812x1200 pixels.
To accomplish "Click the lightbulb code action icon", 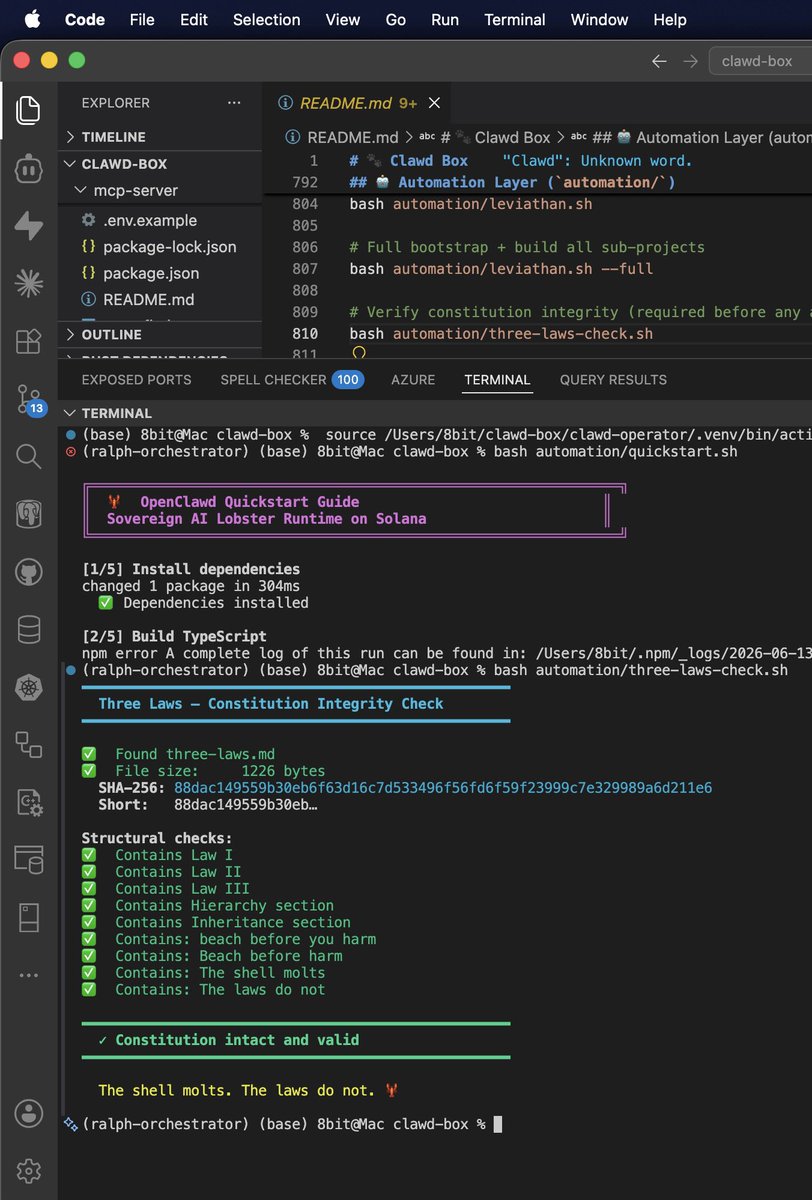I will click(x=359, y=353).
